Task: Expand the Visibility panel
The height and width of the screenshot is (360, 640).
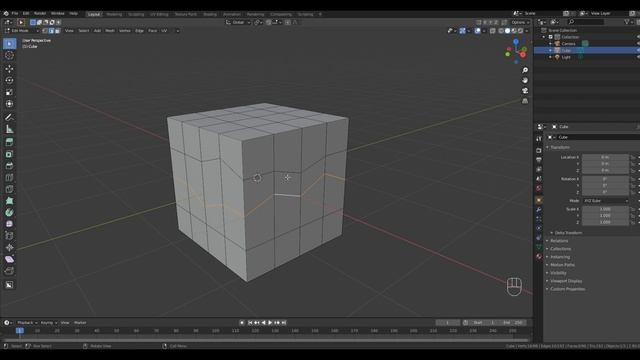Action: coord(557,273)
